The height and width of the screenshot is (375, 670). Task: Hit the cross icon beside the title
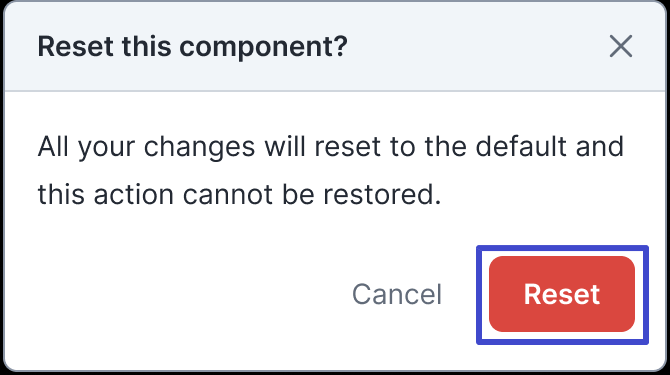pyautogui.click(x=620, y=46)
